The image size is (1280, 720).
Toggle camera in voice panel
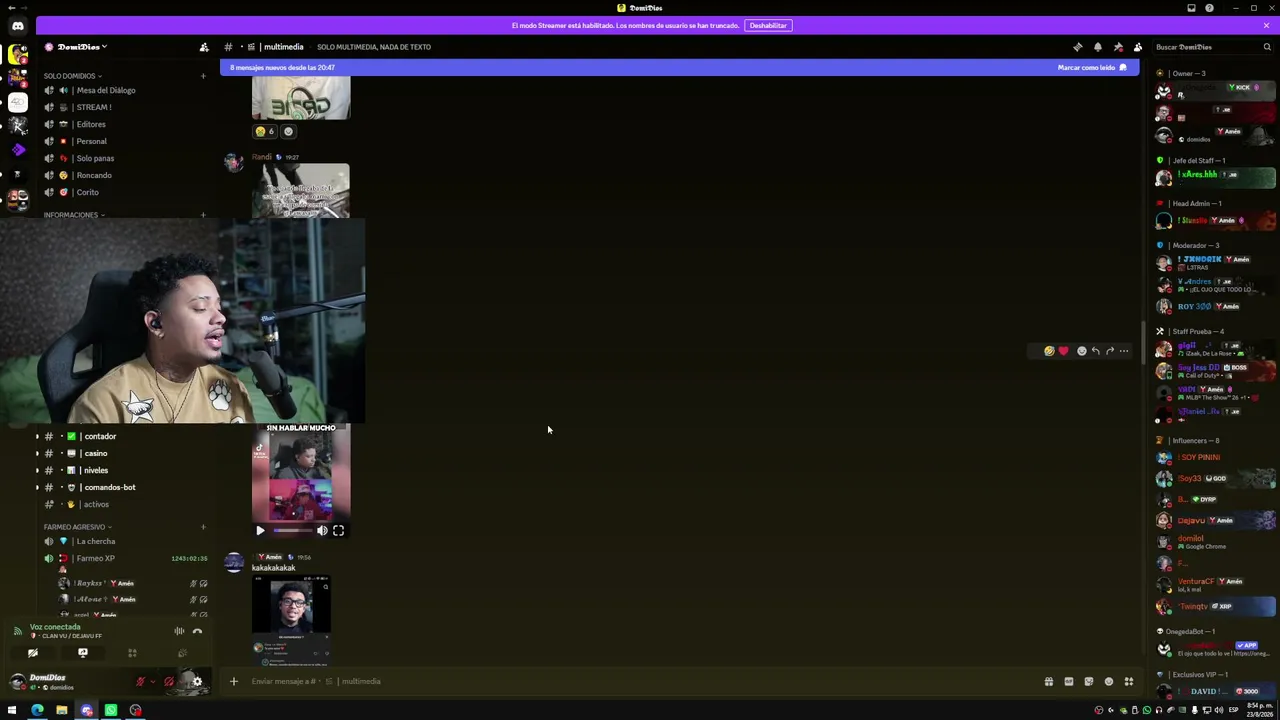coord(33,653)
